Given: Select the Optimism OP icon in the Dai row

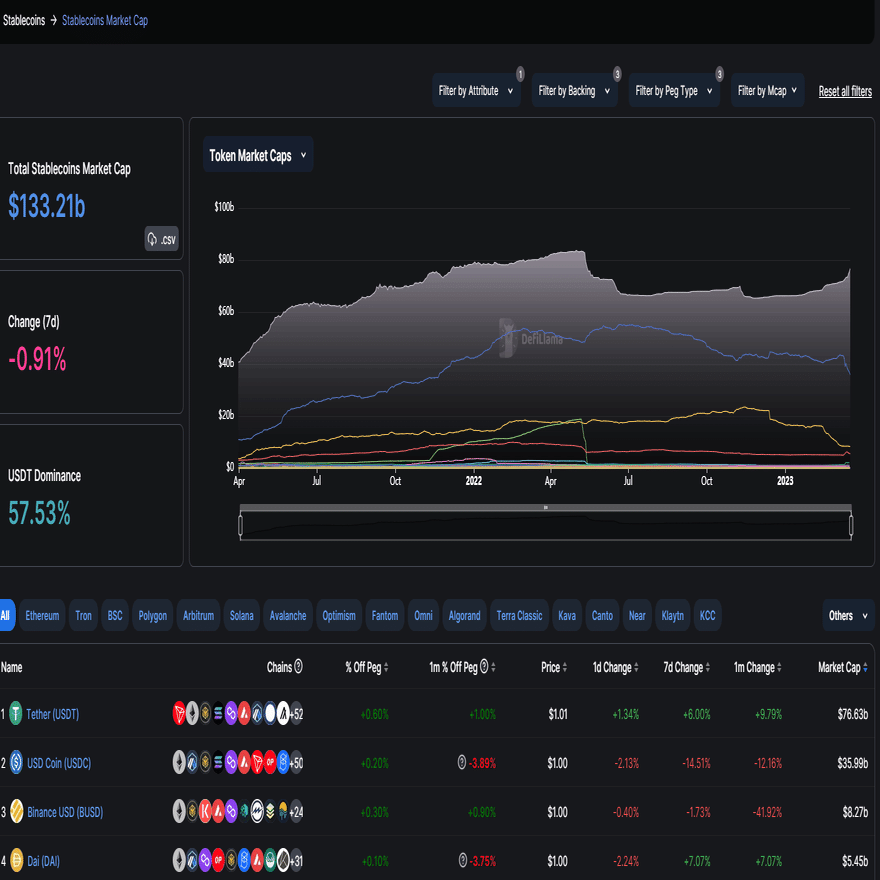Looking at the screenshot, I should tap(219, 862).
